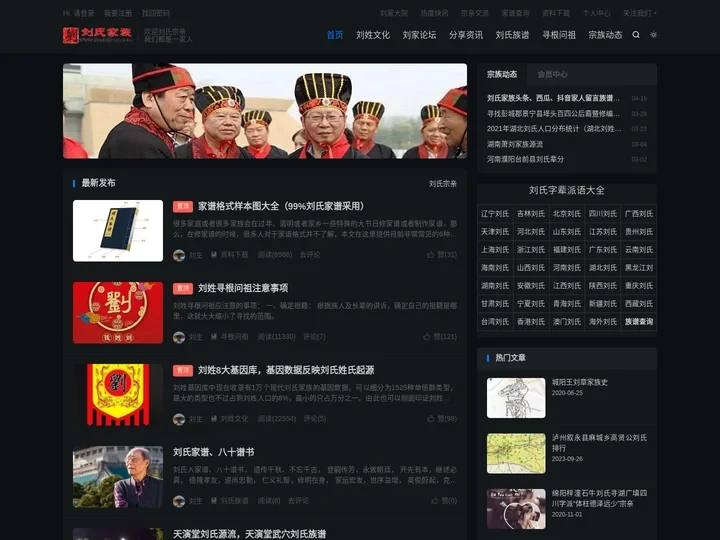Viewport: 720px width, 540px height.
Task: Open 寻根问祖 category tag on second post
Action: point(230,337)
